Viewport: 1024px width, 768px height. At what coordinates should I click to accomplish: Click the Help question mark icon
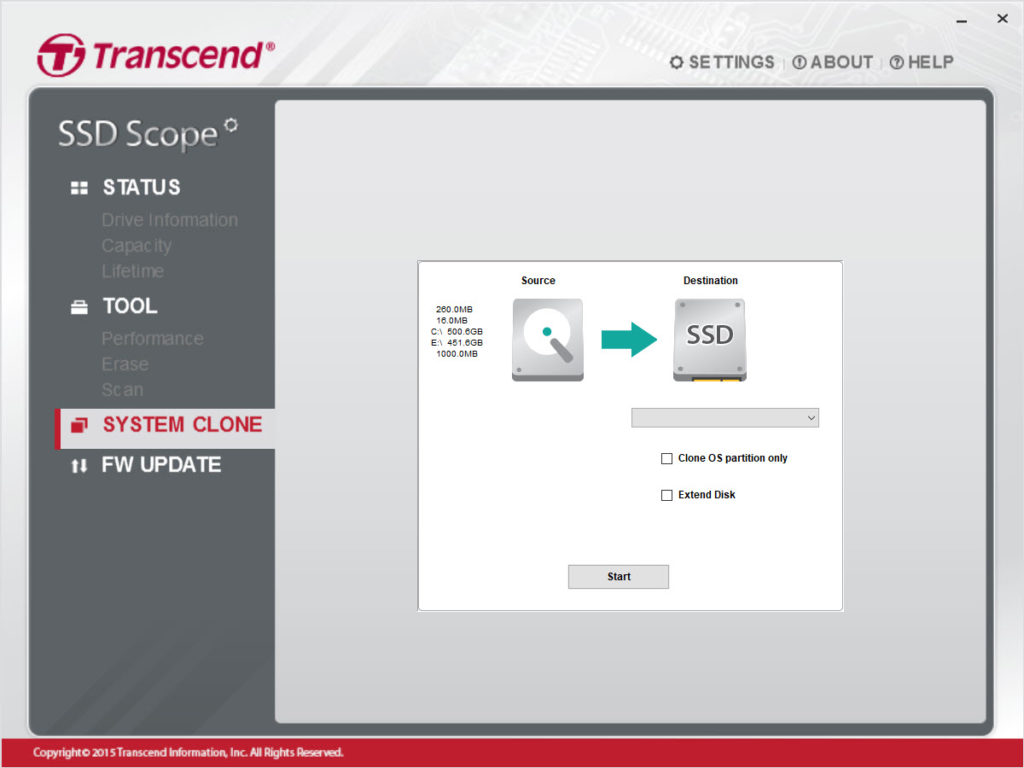[x=897, y=62]
